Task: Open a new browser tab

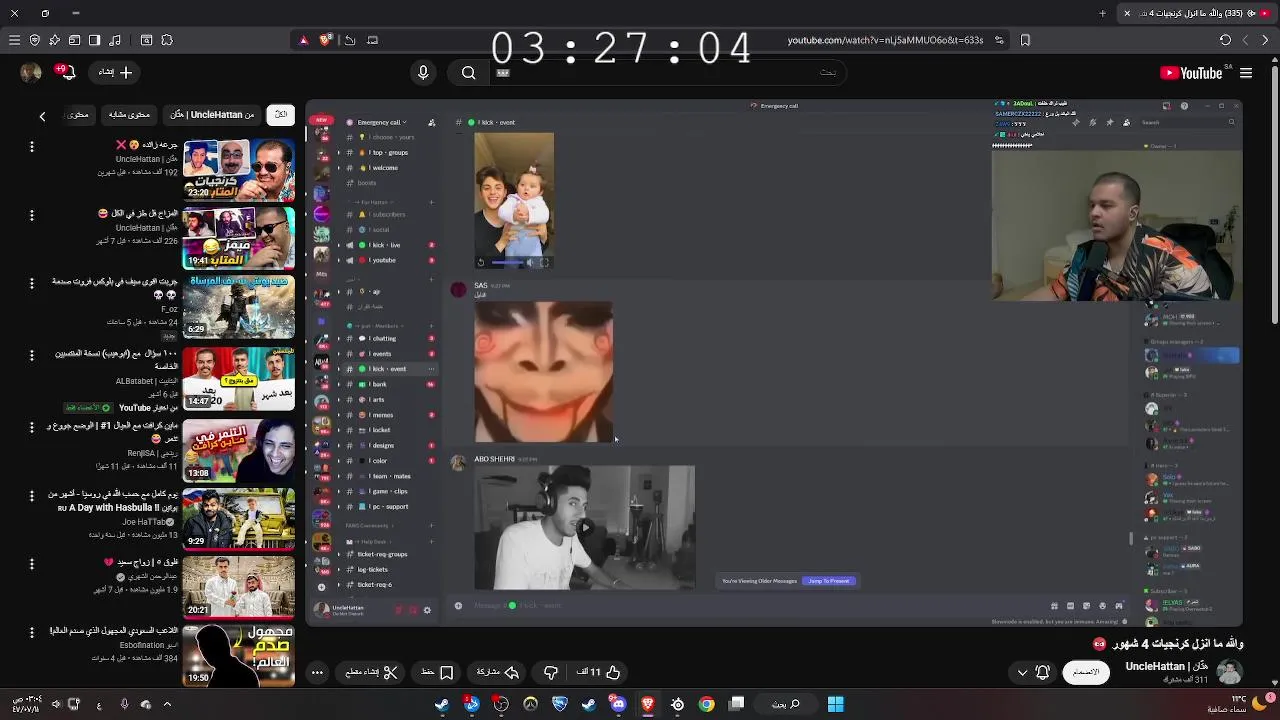Action: click(x=1103, y=13)
